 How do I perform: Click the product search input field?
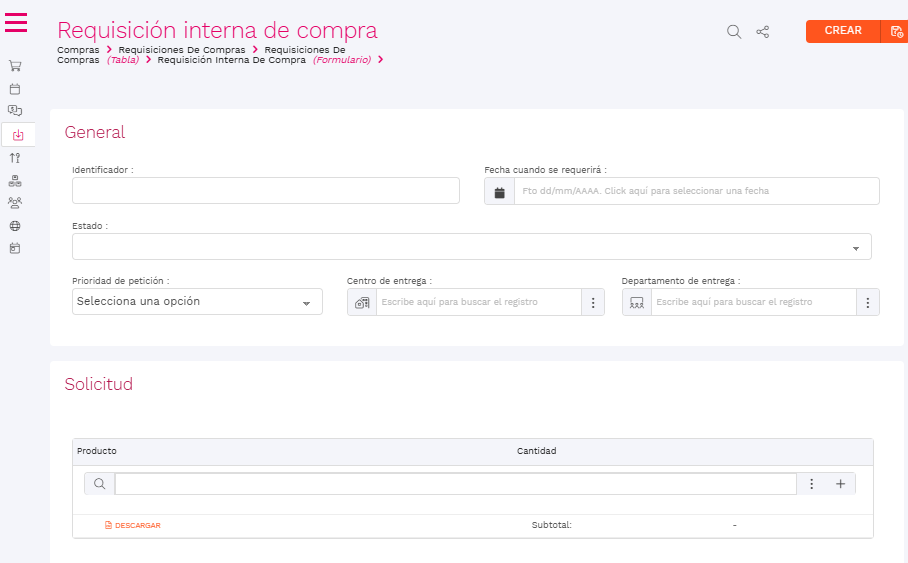click(455, 484)
